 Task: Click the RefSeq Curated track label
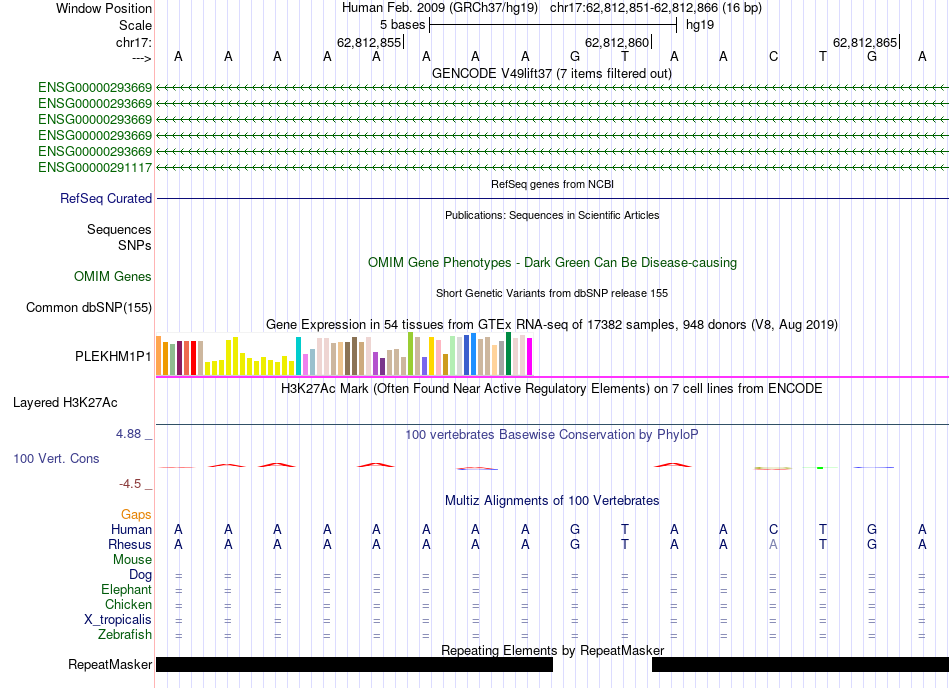[106, 198]
